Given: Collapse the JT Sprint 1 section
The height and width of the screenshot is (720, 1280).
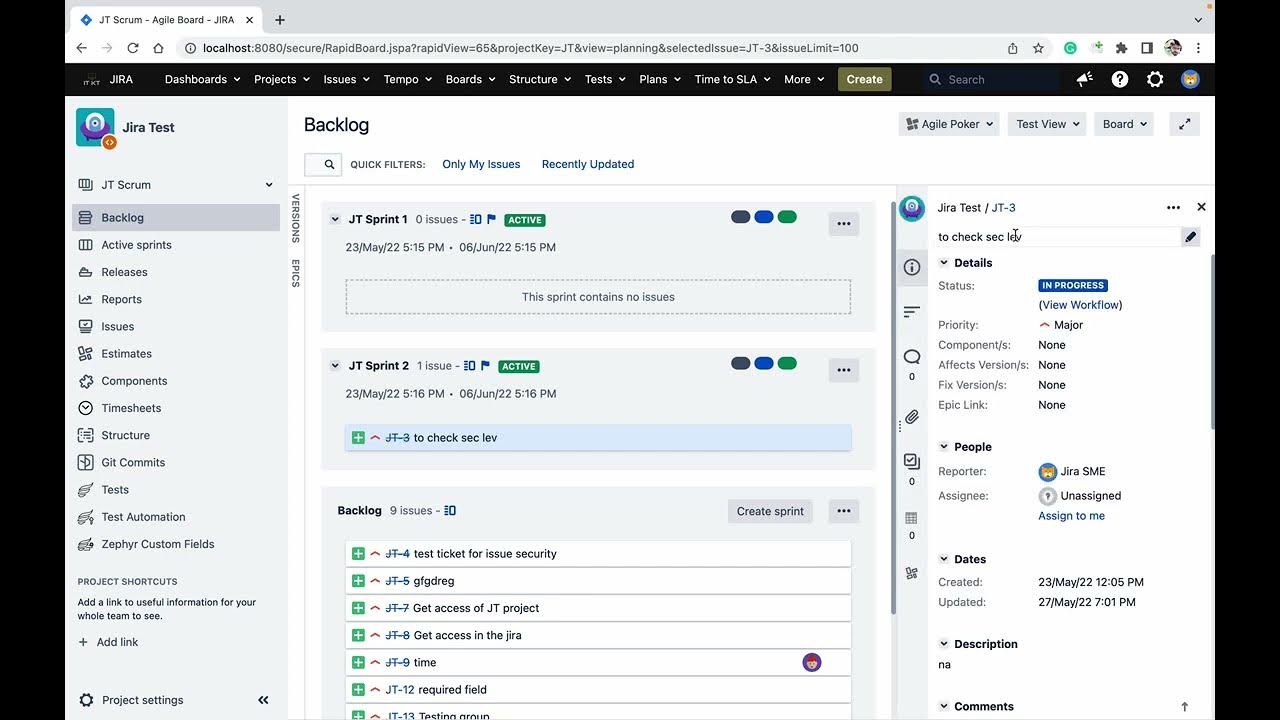Looking at the screenshot, I should point(335,219).
